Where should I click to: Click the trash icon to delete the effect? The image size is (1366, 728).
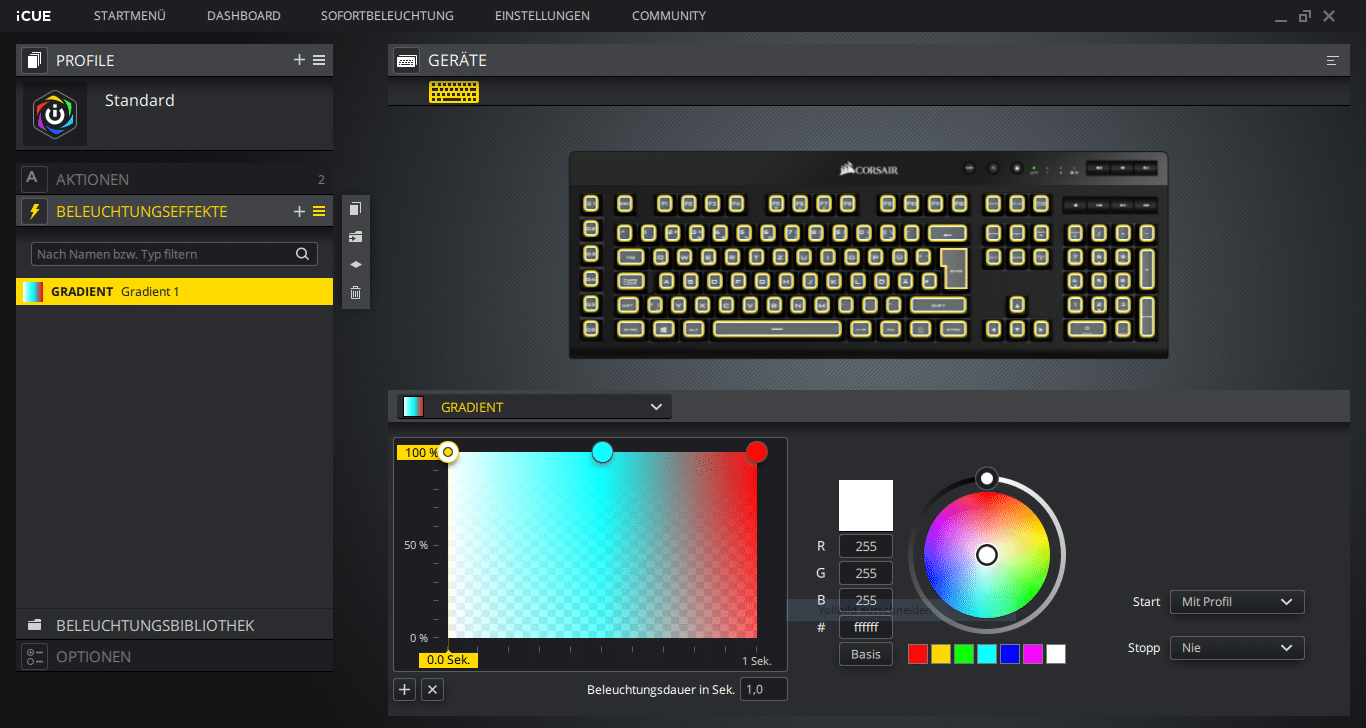pos(355,293)
